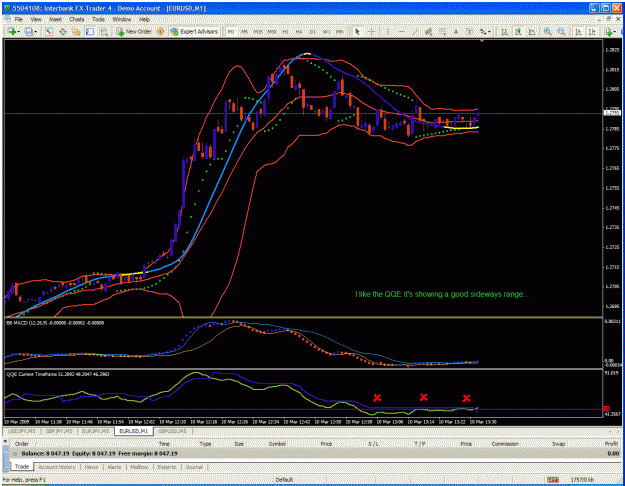Toggle Auto Scroll chart icon

(x=578, y=31)
